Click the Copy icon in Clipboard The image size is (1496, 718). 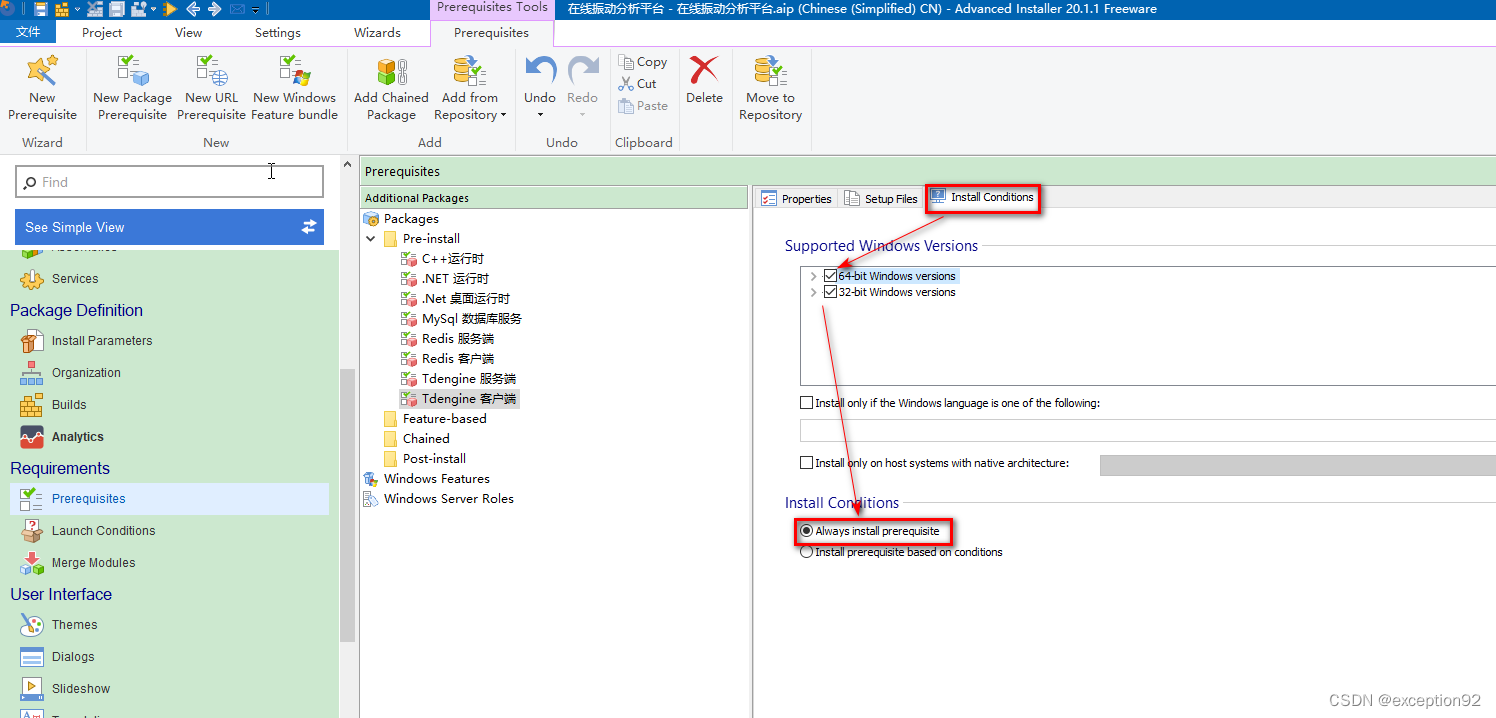tap(626, 62)
